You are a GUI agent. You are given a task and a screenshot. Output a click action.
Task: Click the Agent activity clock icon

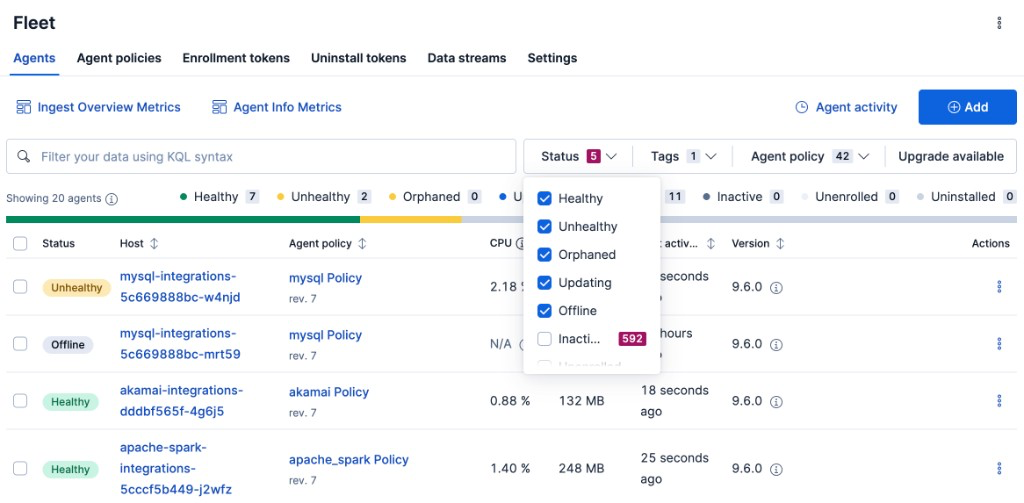click(x=801, y=107)
